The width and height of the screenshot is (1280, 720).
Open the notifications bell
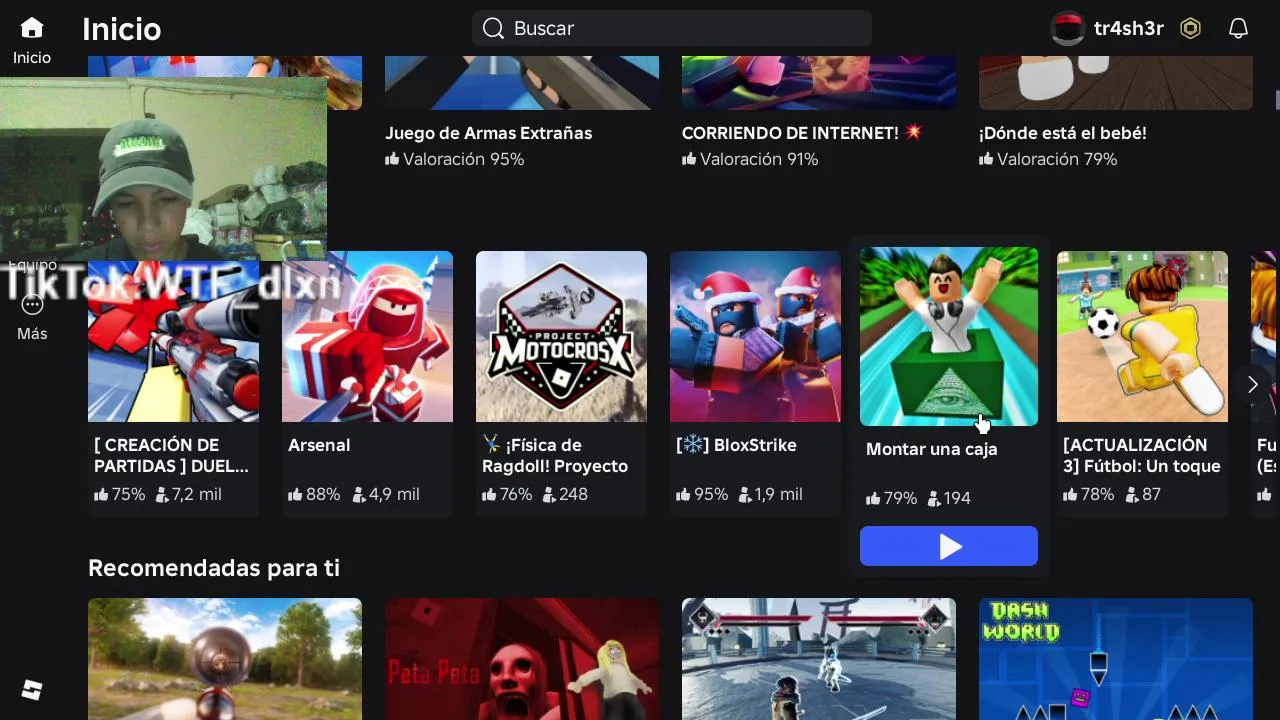point(1238,28)
